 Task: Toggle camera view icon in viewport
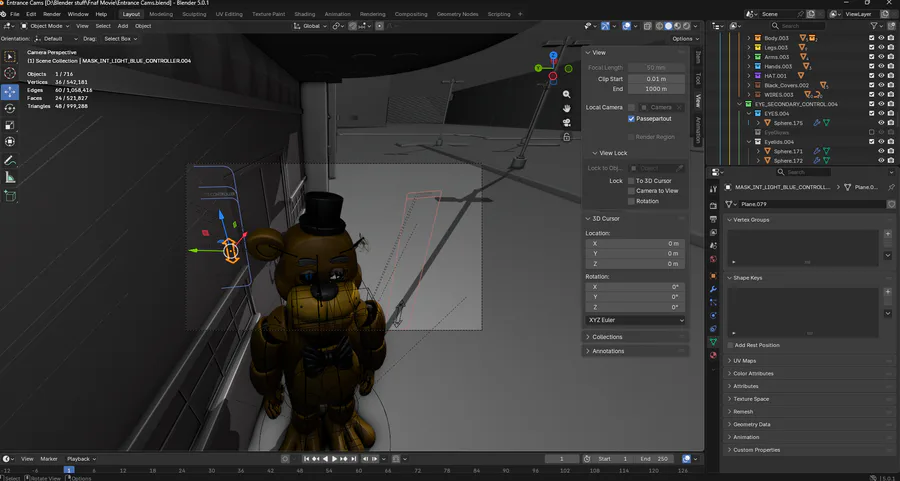tap(567, 122)
